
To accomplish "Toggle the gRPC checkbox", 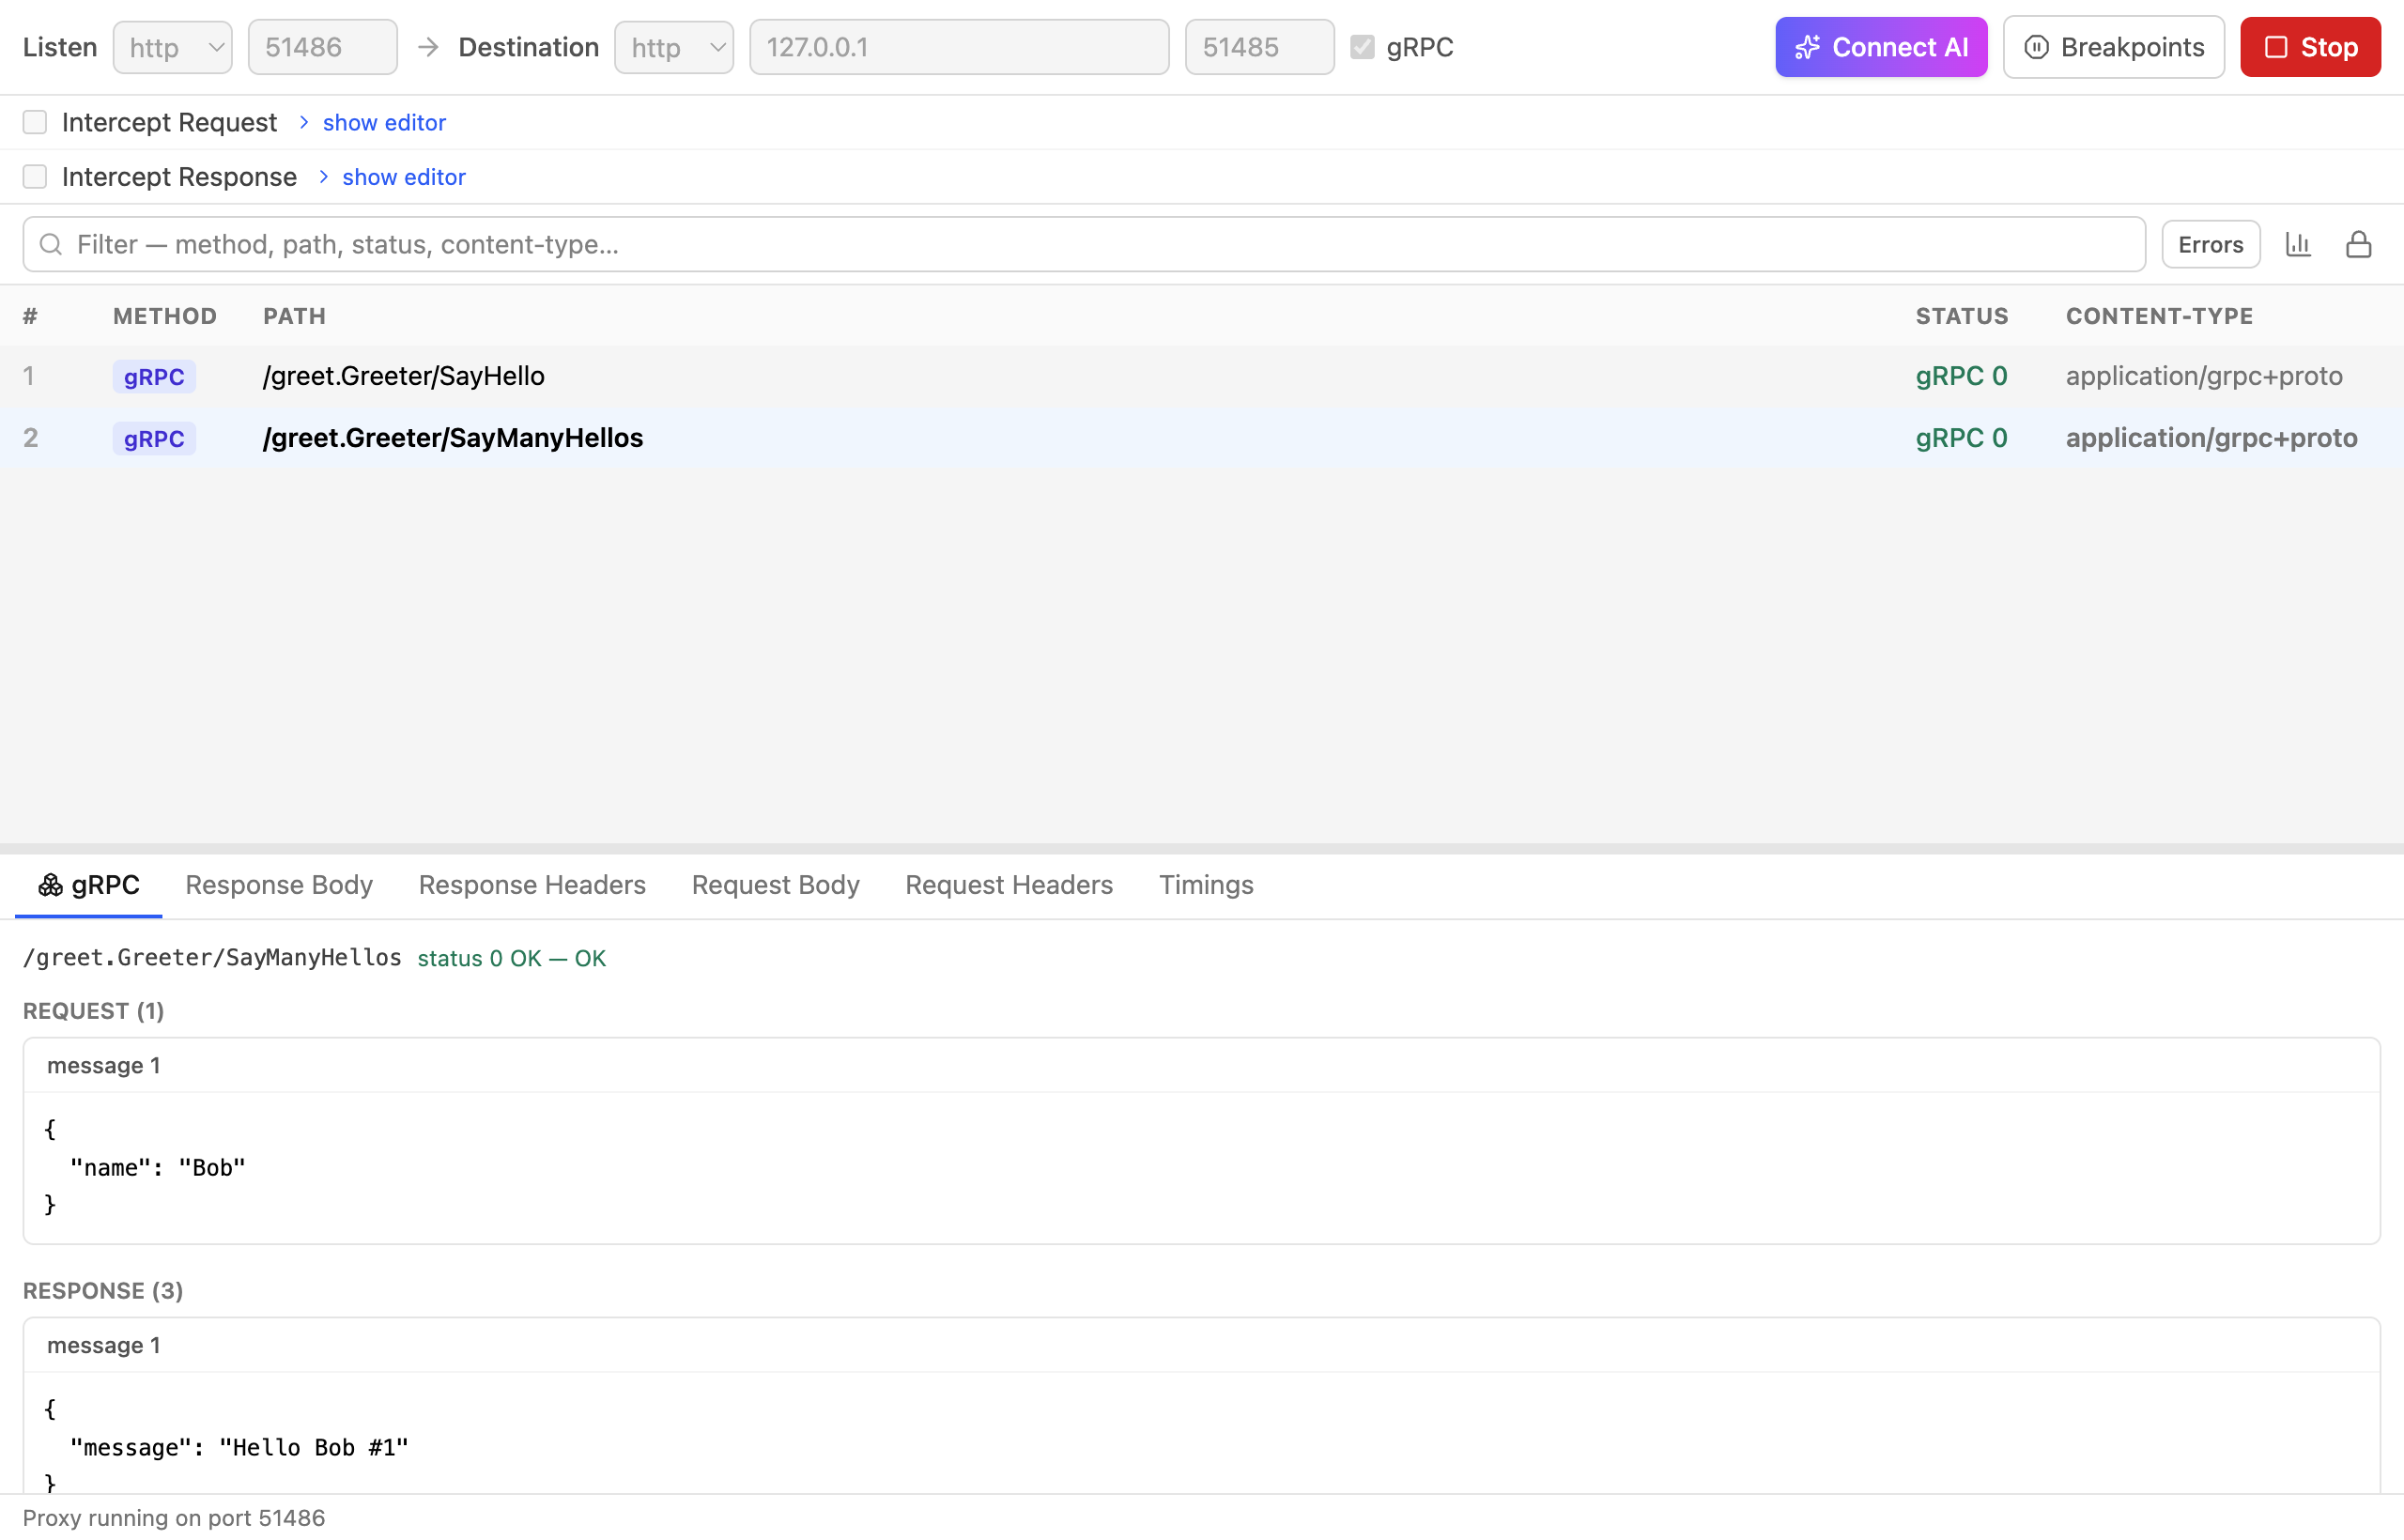I will click(x=1362, y=47).
